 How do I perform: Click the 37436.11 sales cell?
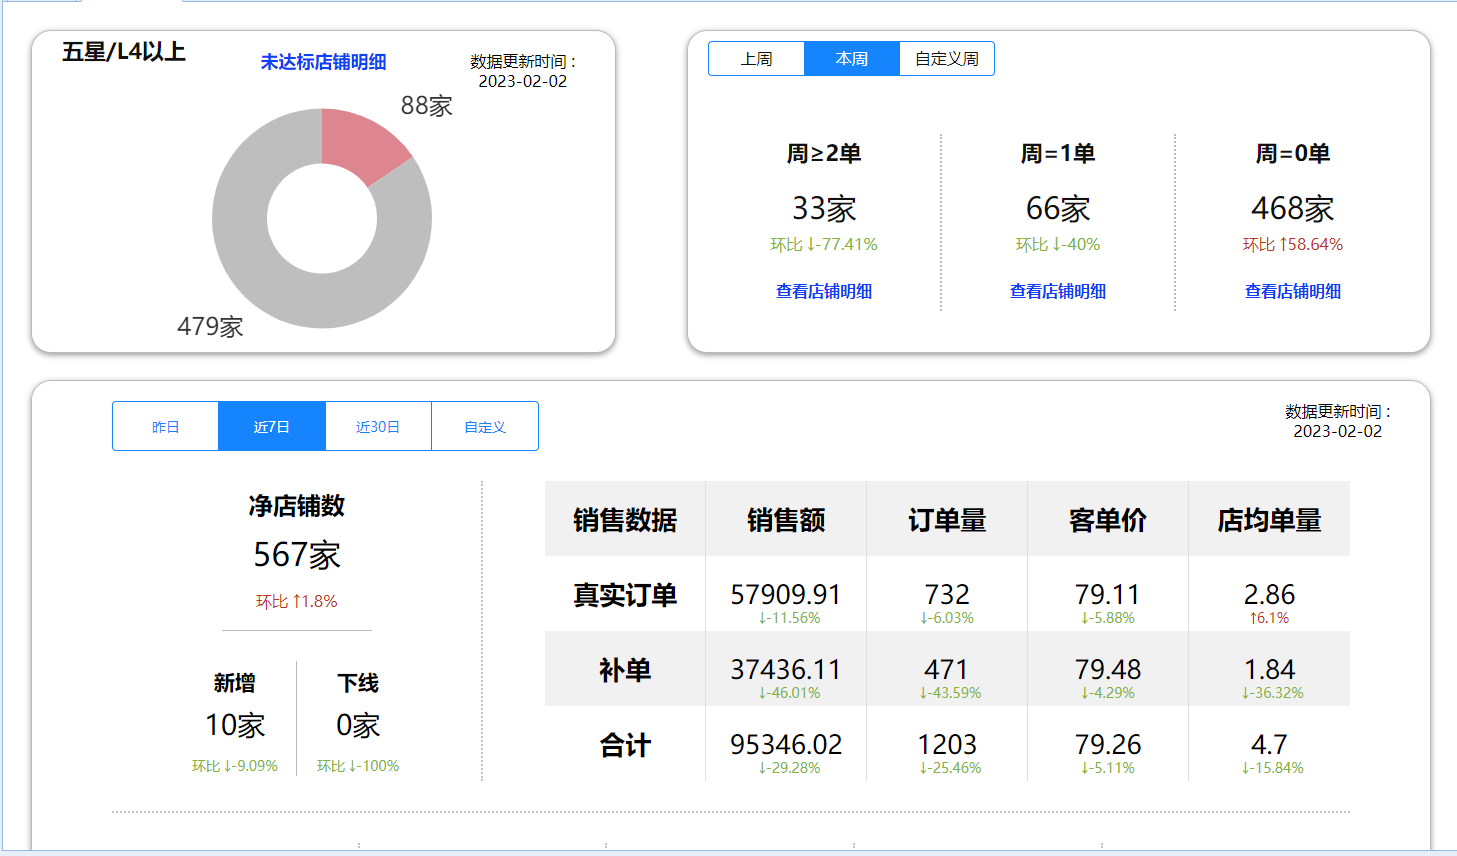point(786,670)
